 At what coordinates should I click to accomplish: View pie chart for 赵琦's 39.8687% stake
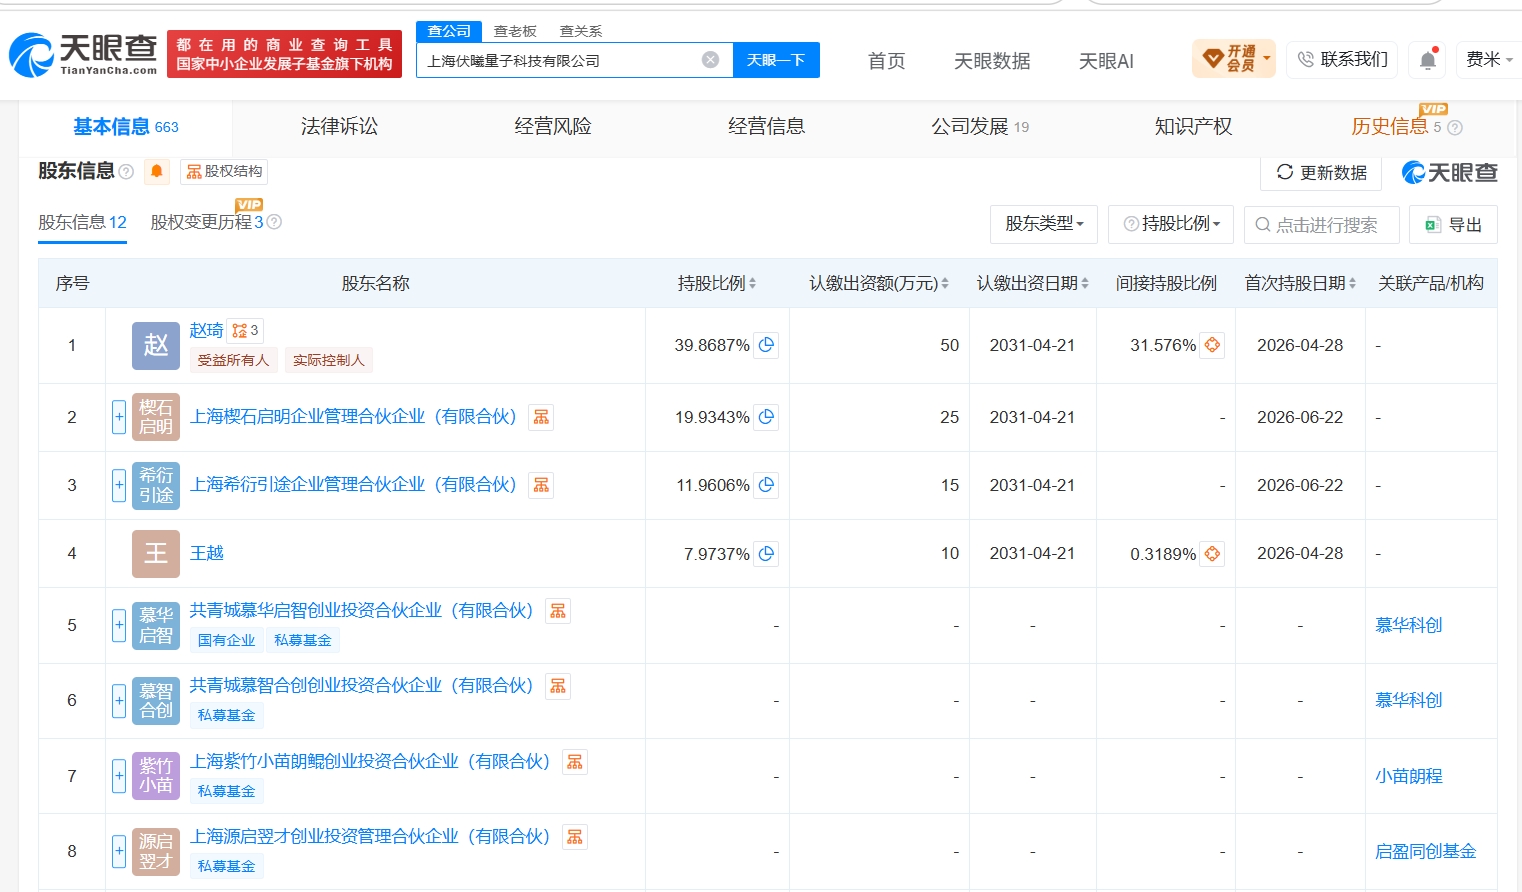[766, 345]
